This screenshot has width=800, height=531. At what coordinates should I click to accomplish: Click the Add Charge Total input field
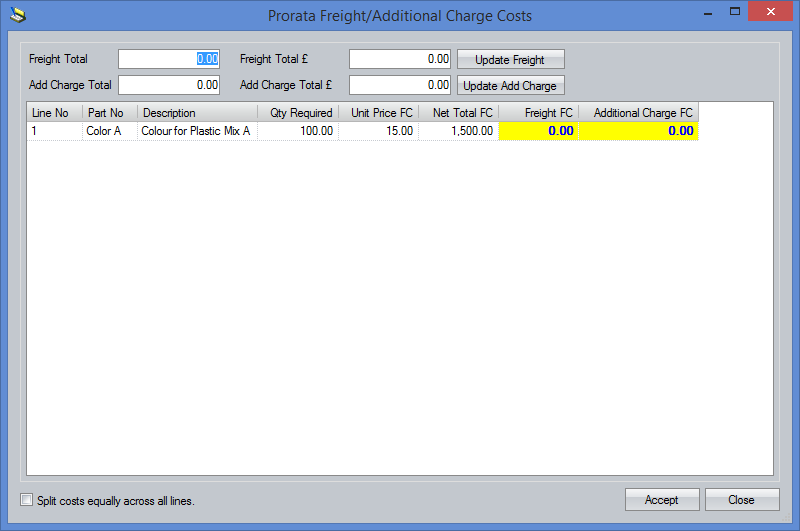coord(168,85)
